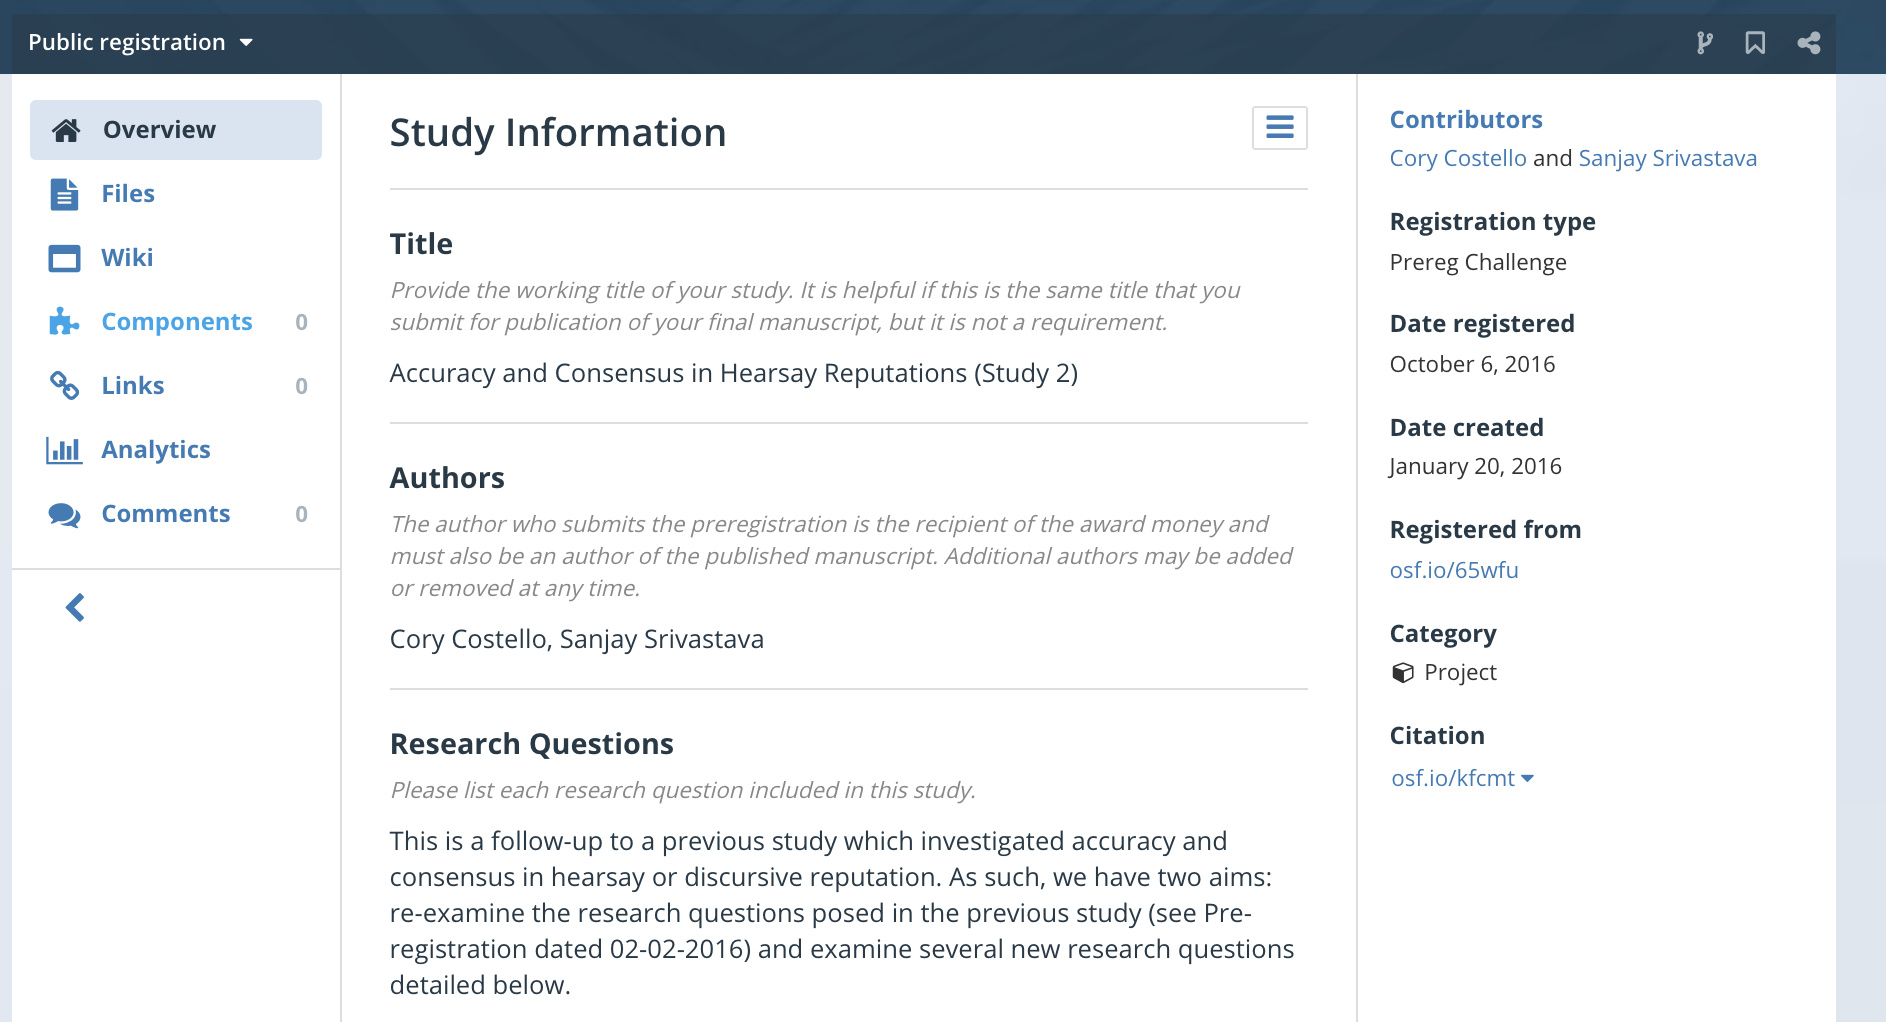Click the Links chain icon
Viewport: 1886px width, 1022px height.
pyautogui.click(x=64, y=386)
